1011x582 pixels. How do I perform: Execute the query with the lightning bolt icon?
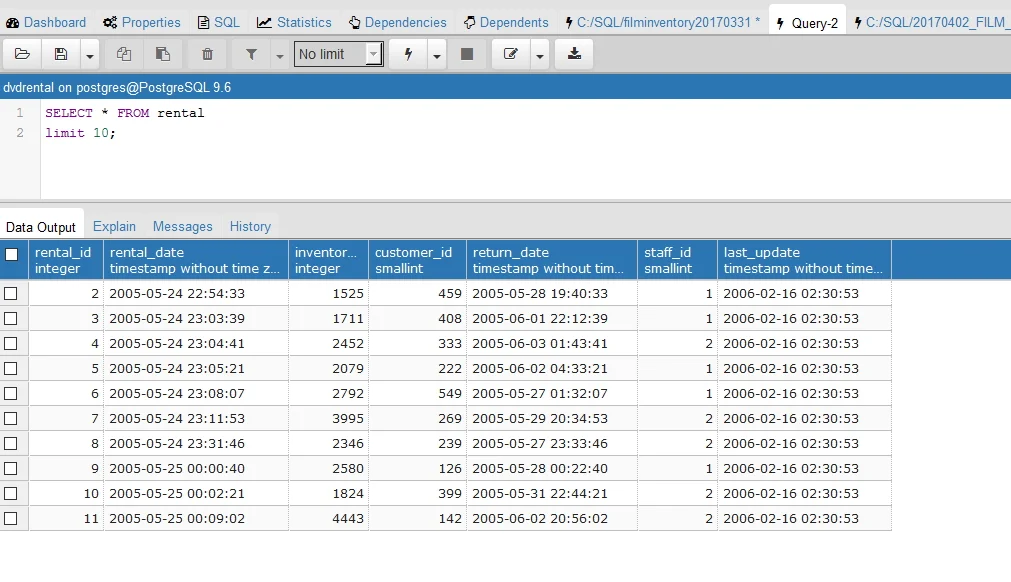click(x=407, y=53)
